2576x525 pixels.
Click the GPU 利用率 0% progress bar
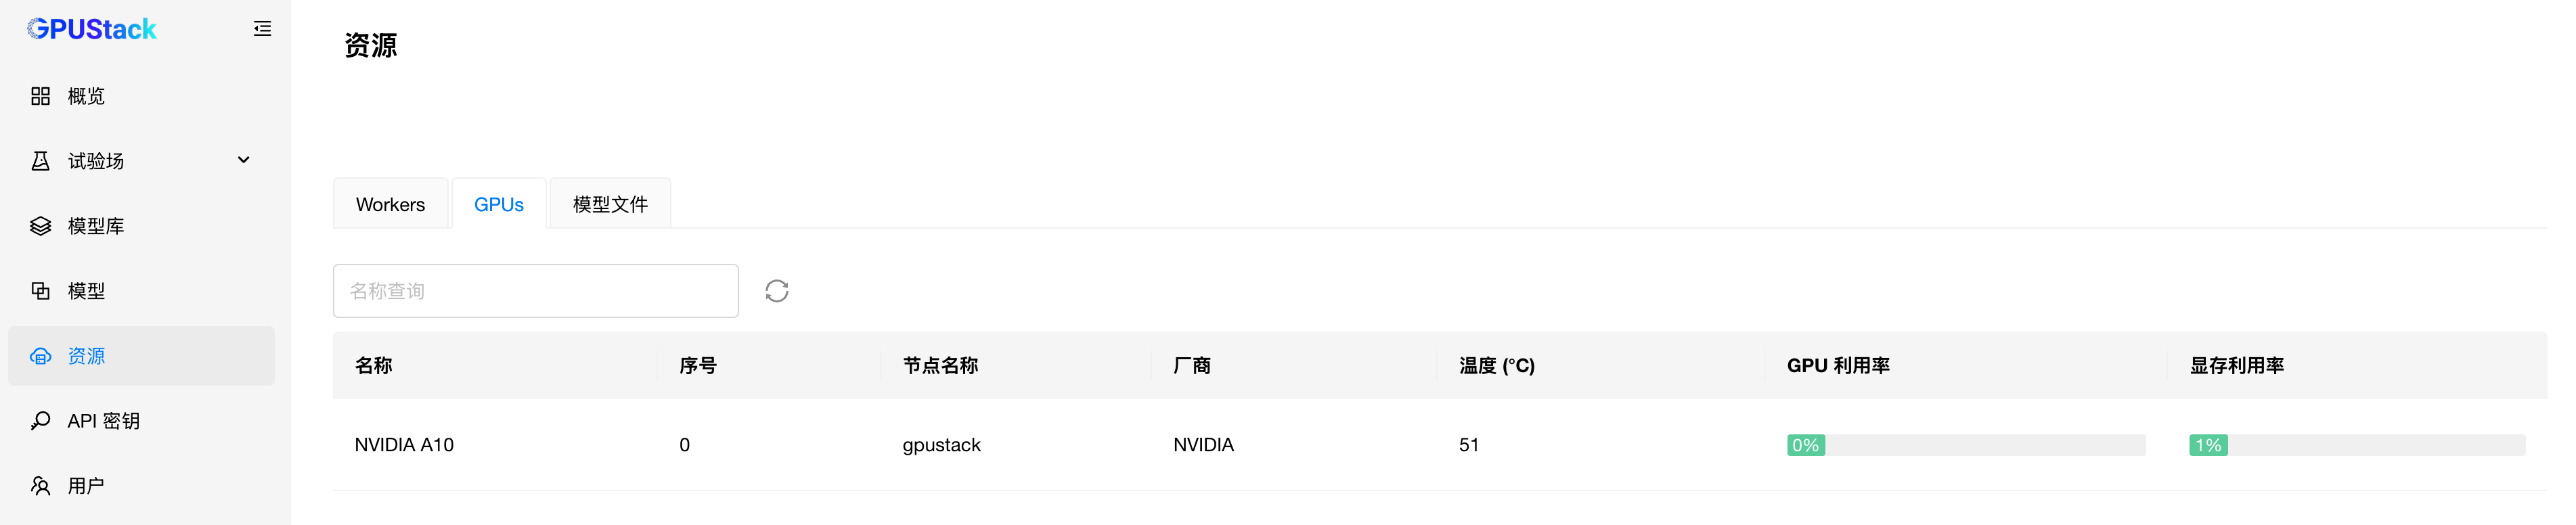click(1966, 445)
